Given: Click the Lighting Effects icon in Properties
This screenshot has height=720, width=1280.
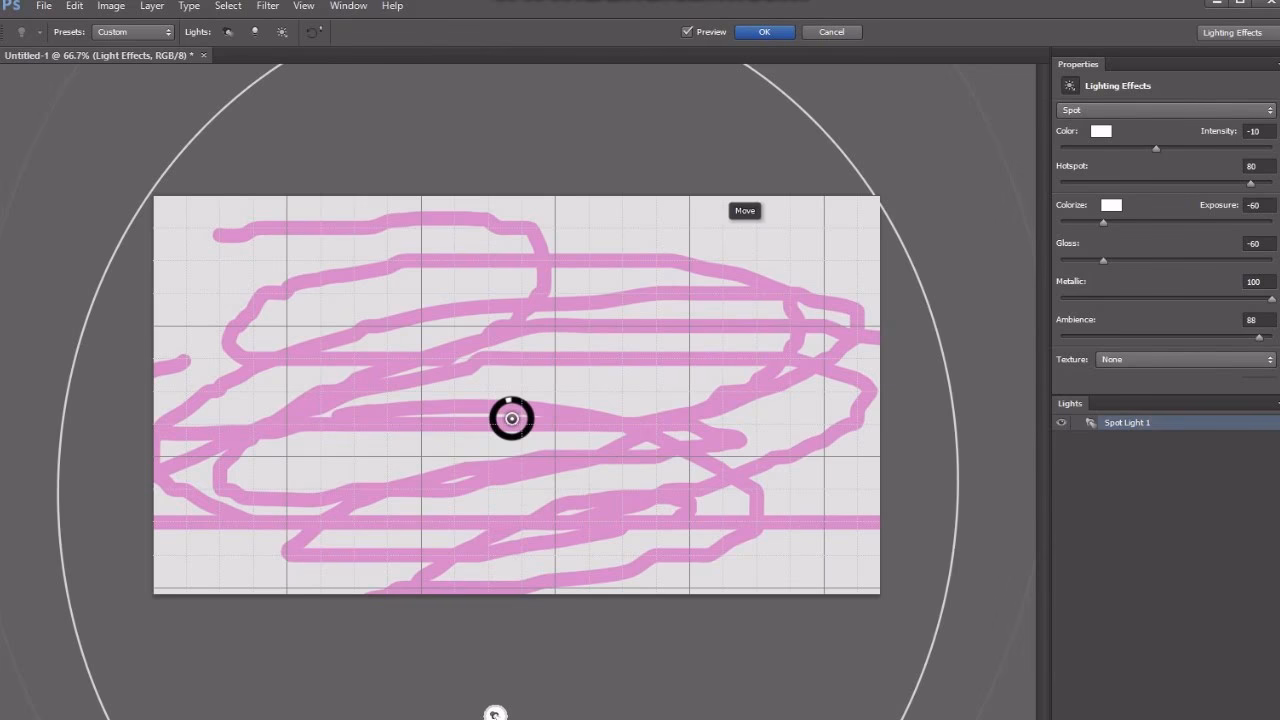Looking at the screenshot, I should coord(1069,85).
